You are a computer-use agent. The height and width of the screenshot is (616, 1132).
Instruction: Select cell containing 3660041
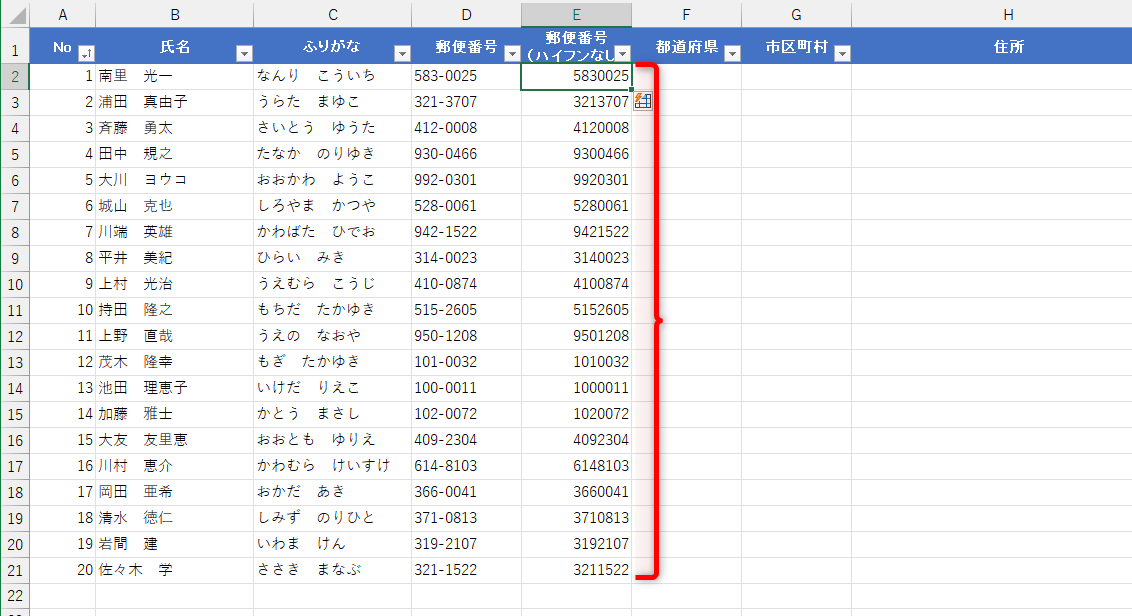coord(576,492)
